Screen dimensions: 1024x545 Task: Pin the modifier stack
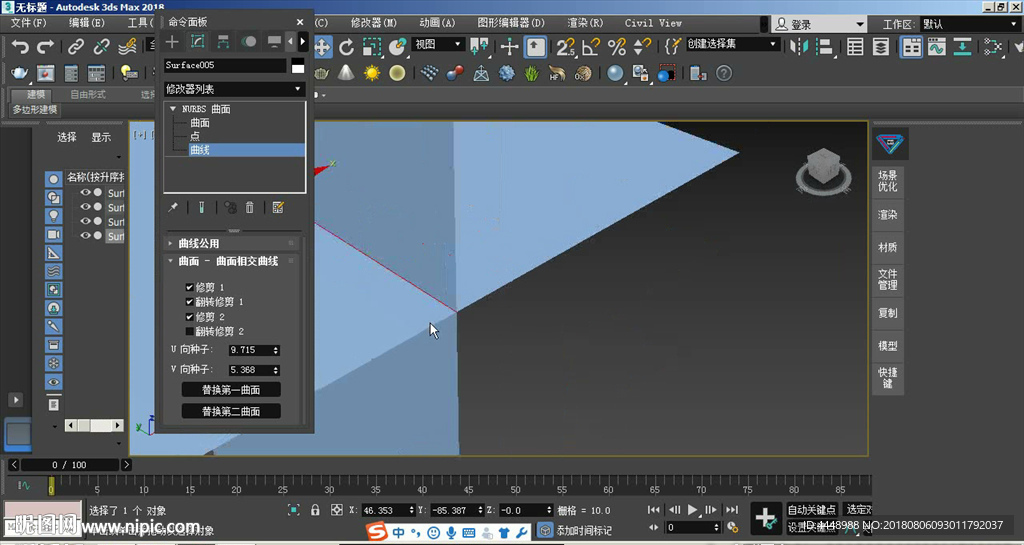tap(173, 208)
